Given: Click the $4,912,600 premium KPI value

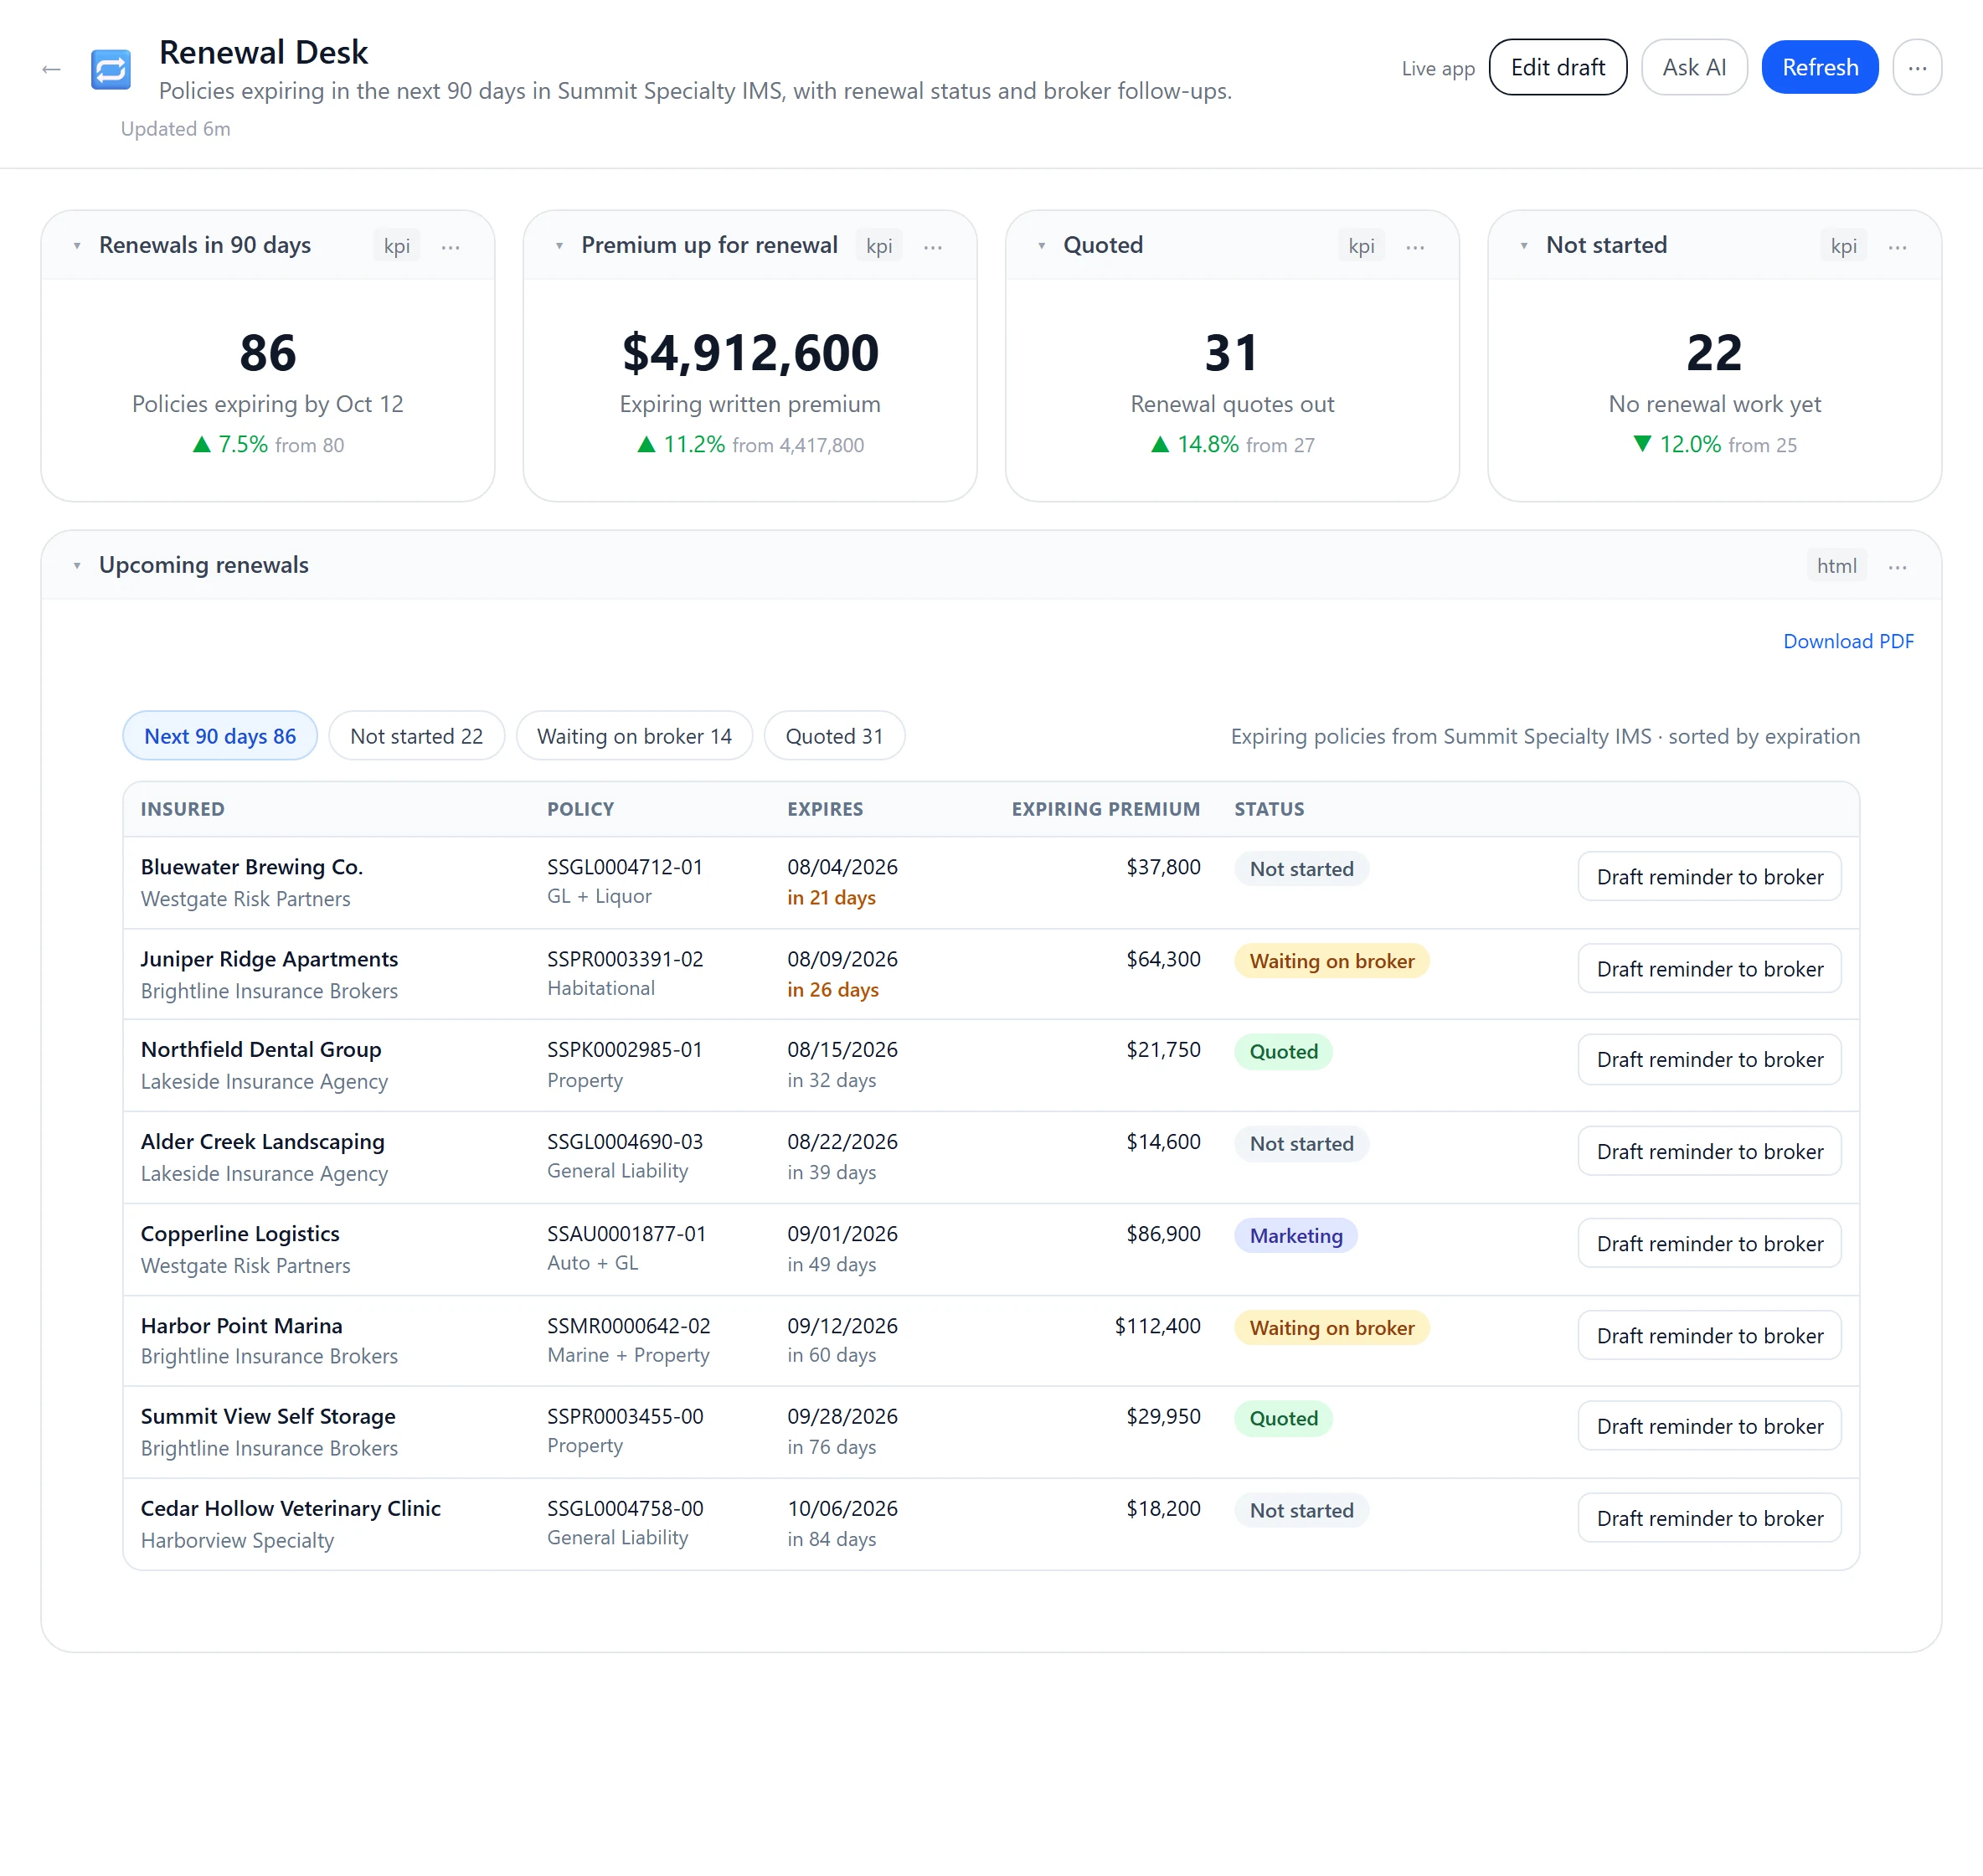Looking at the screenshot, I should (x=750, y=353).
